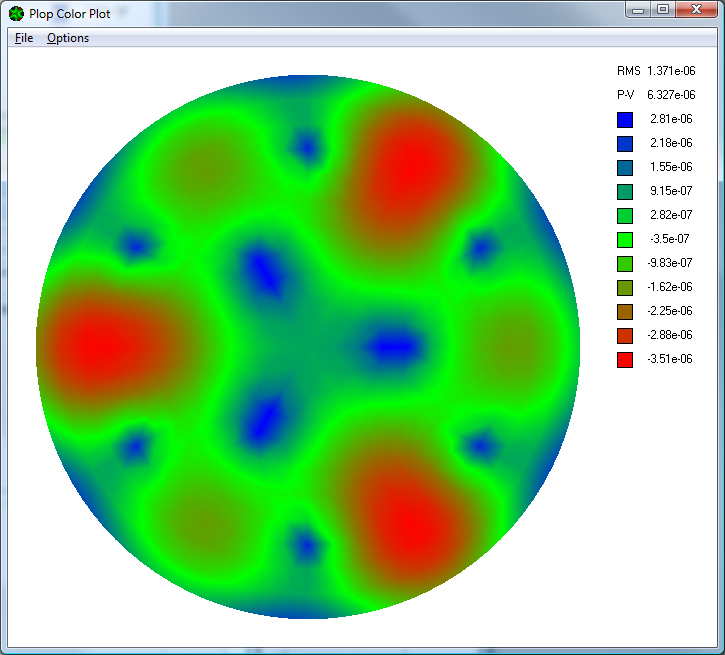Open the File menu
725x655 pixels.
coord(24,38)
